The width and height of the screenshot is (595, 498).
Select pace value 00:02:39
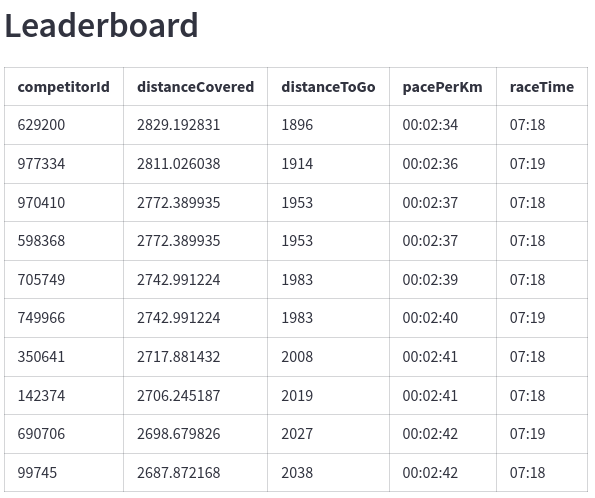click(x=430, y=280)
